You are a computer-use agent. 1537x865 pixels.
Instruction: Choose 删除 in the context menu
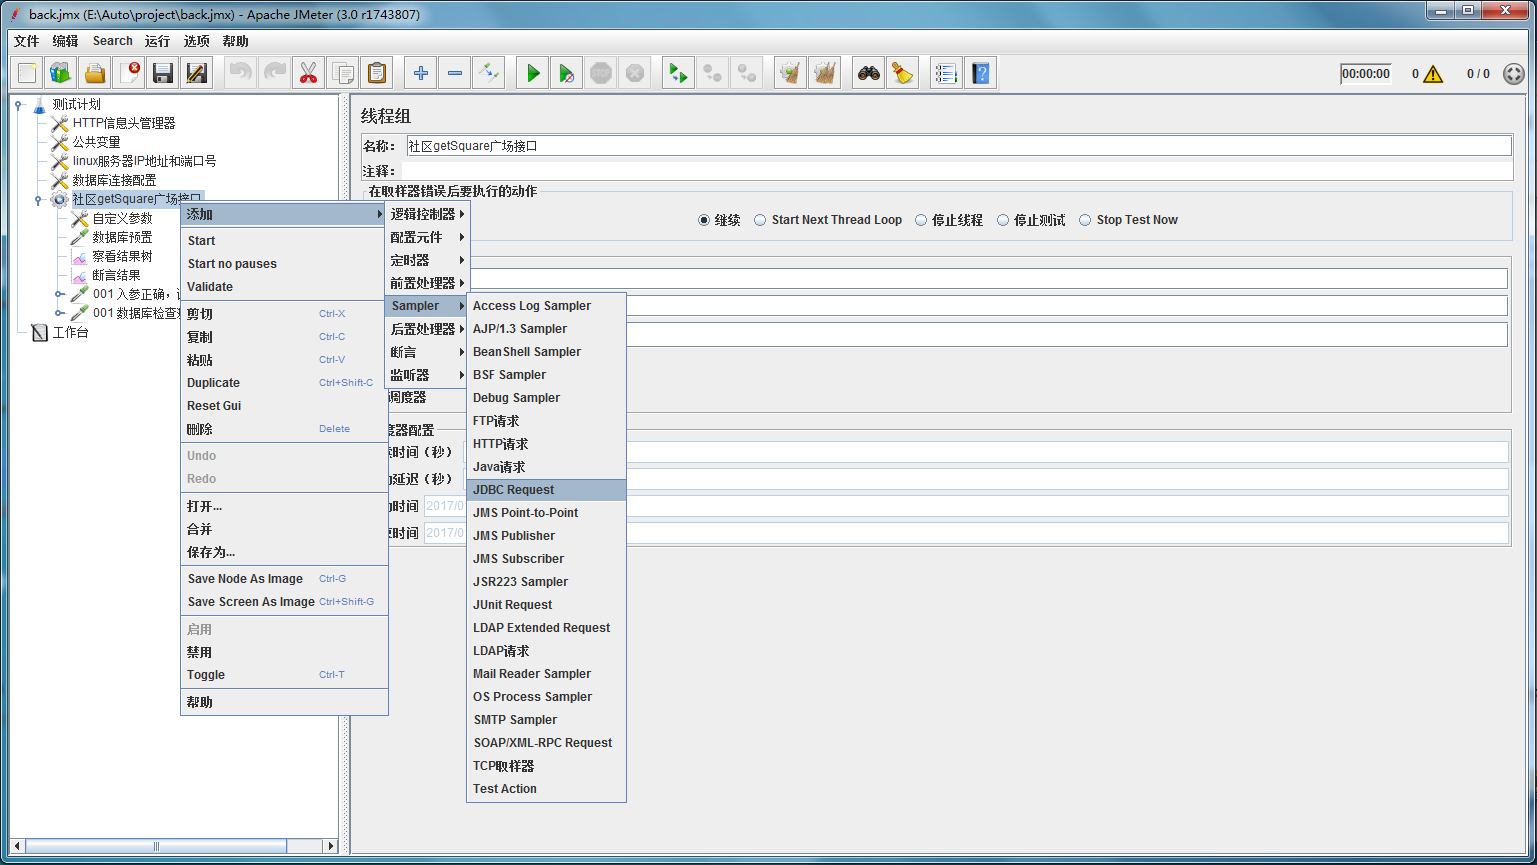pos(284,429)
